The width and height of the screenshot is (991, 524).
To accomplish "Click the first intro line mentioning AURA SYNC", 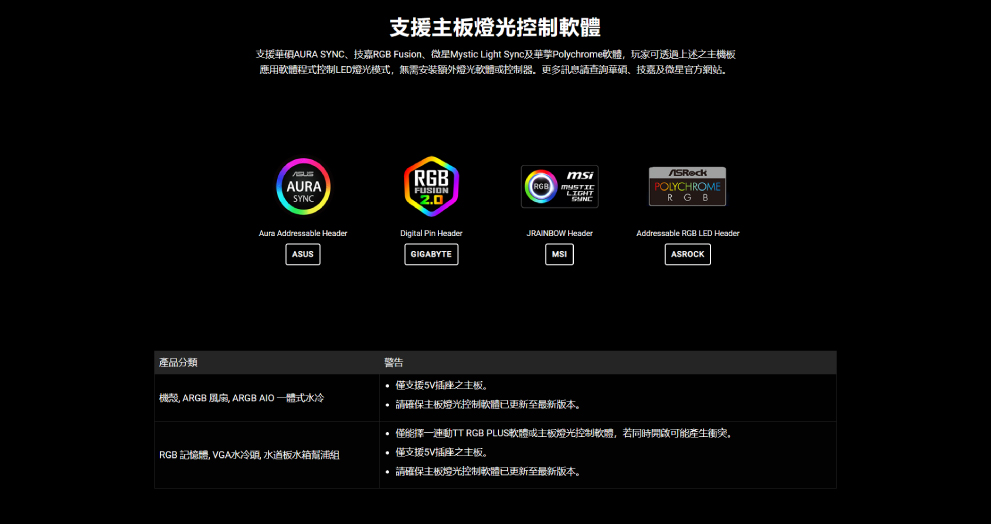I will (x=496, y=54).
